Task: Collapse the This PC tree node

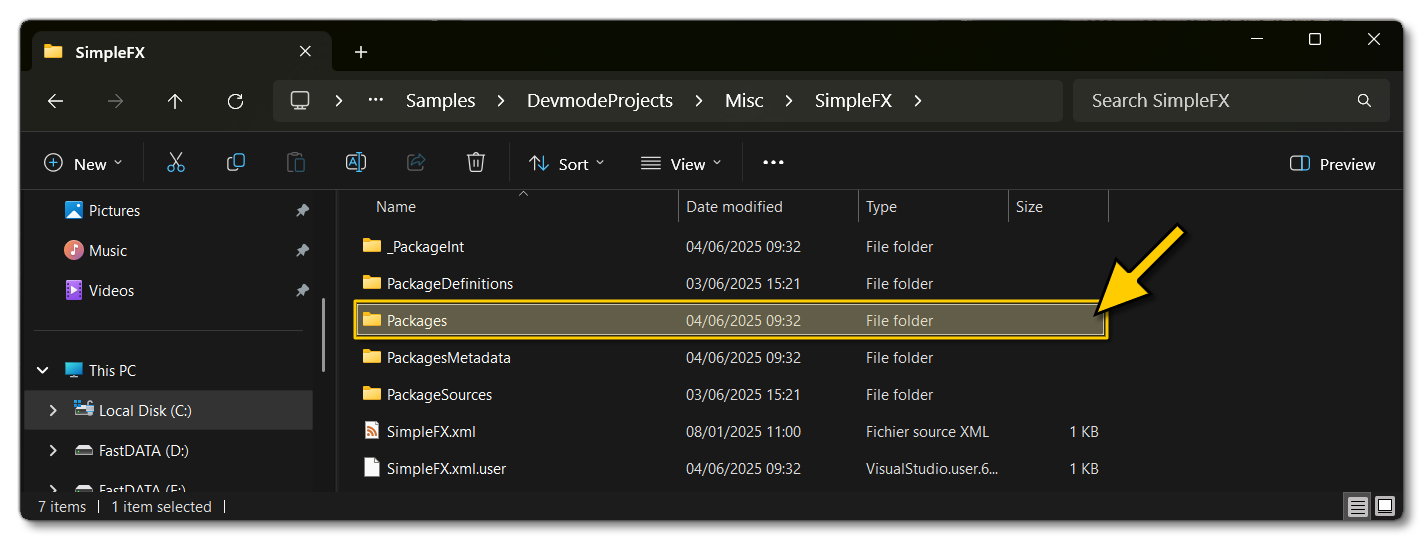Action: point(43,371)
